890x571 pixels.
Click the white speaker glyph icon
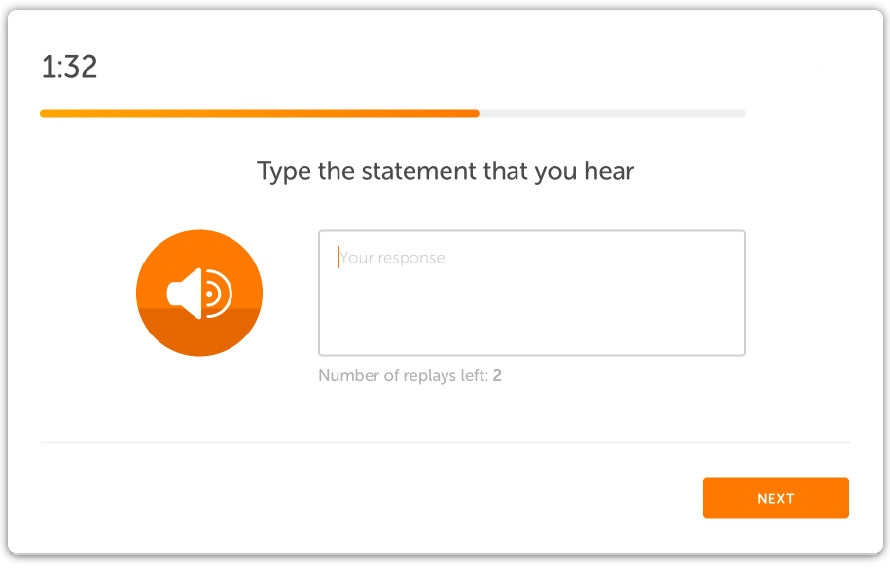point(199,293)
